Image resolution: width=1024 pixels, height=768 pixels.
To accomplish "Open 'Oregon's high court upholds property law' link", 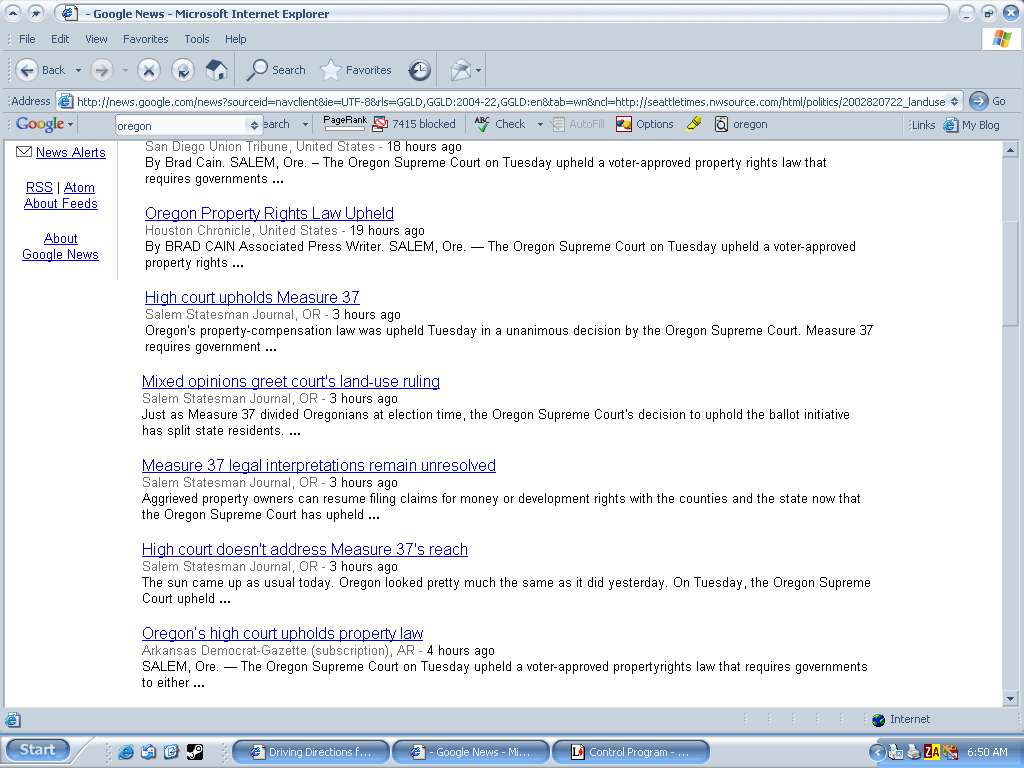I will tap(282, 633).
